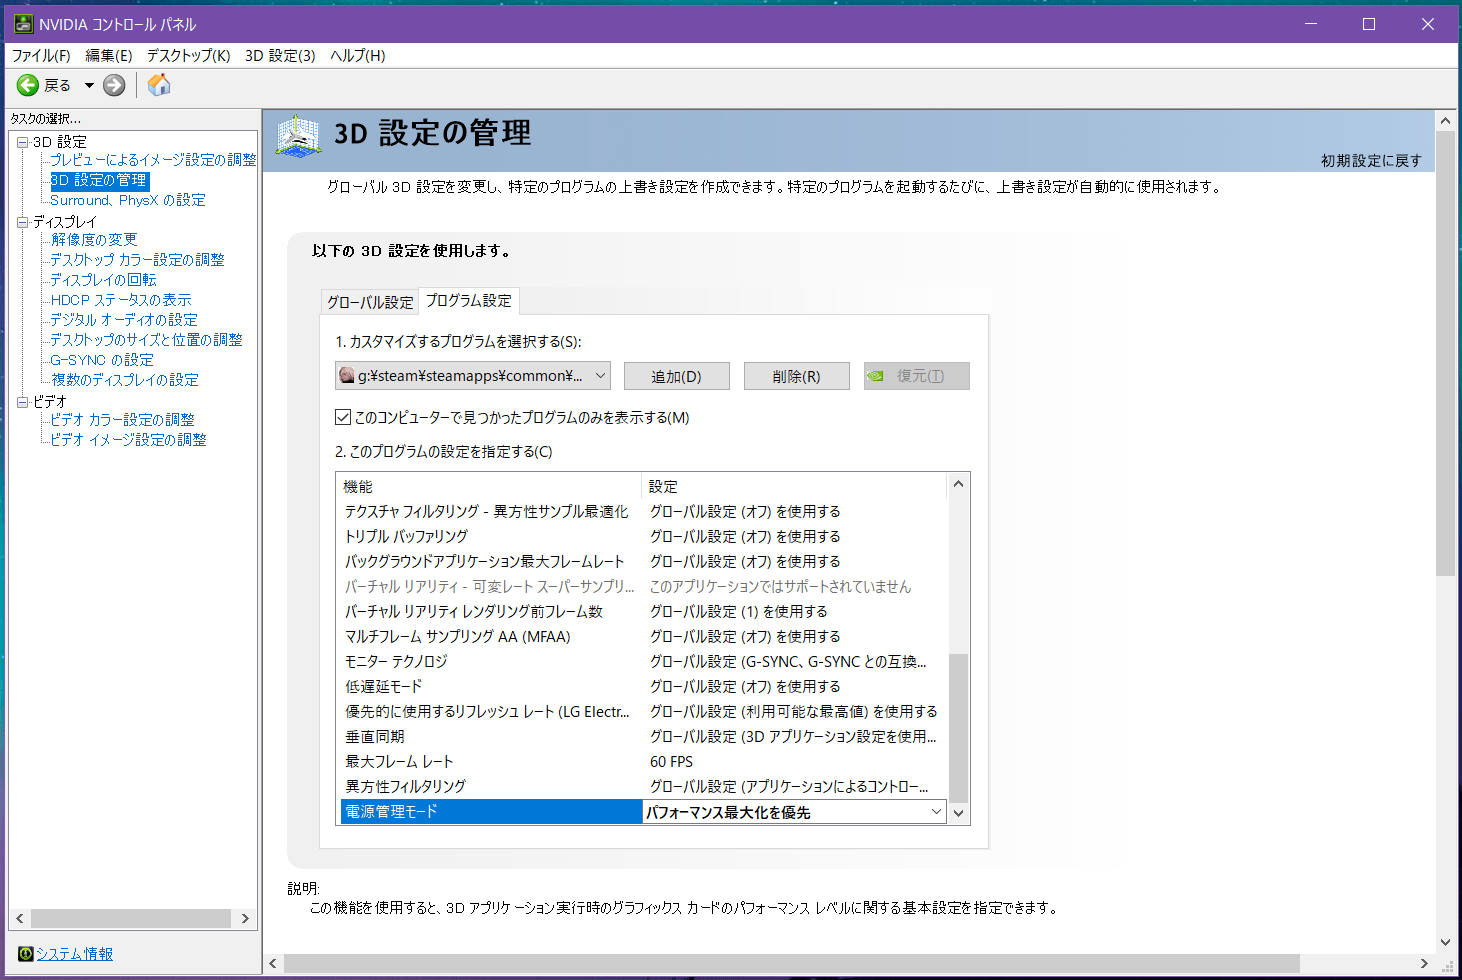This screenshot has height=980, width=1462.
Task: Click the 削除(R) button
Action: [x=797, y=376]
